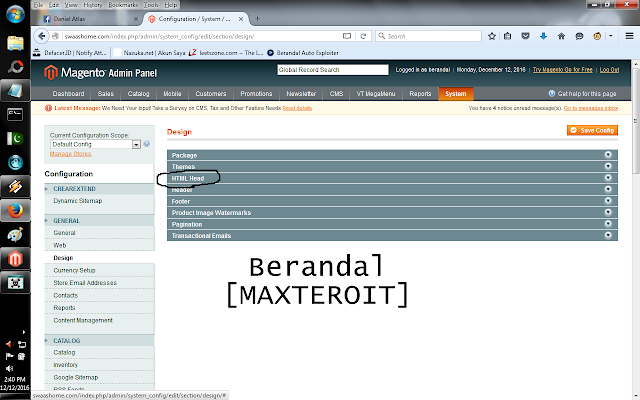Viewport: 640px width, 400px height.
Task: Open the Firefox Bookmarks menu
Action: [x=123, y=5]
